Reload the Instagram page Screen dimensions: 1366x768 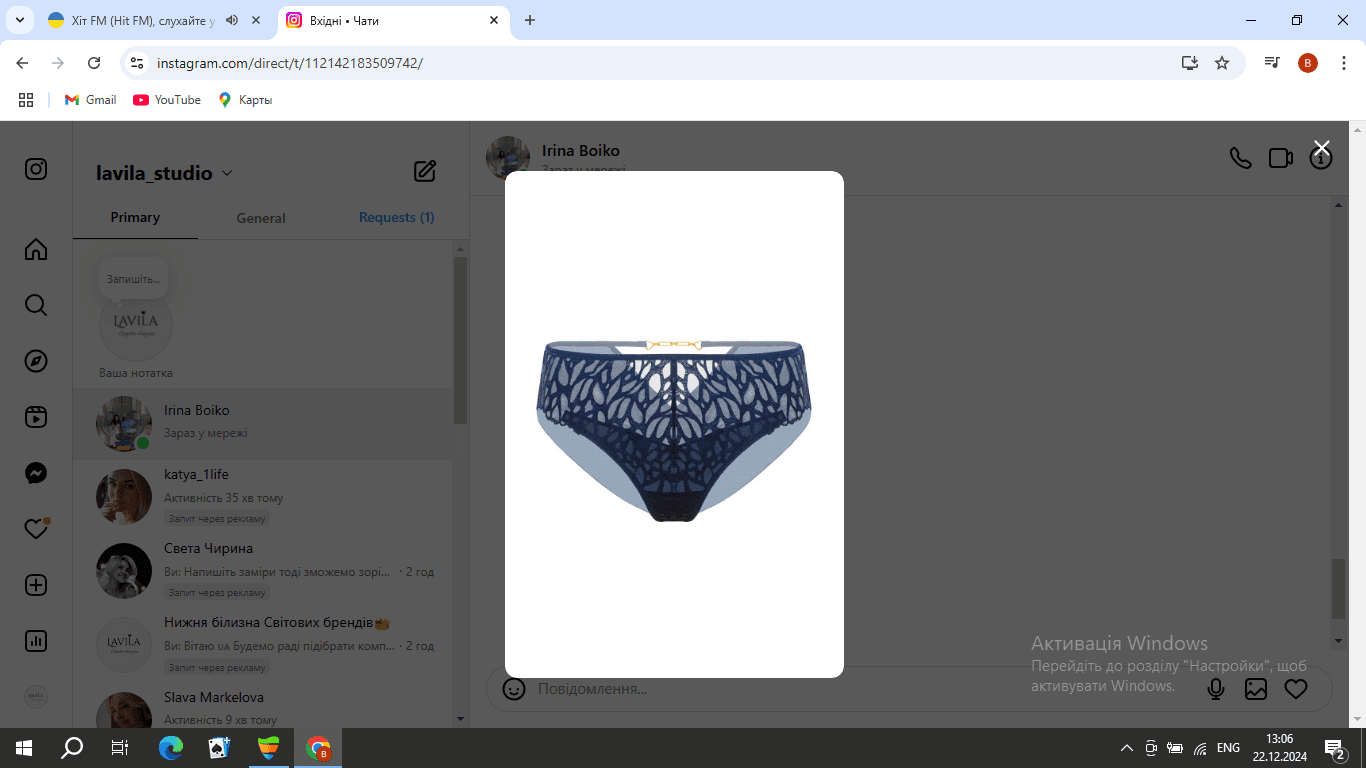click(x=94, y=63)
